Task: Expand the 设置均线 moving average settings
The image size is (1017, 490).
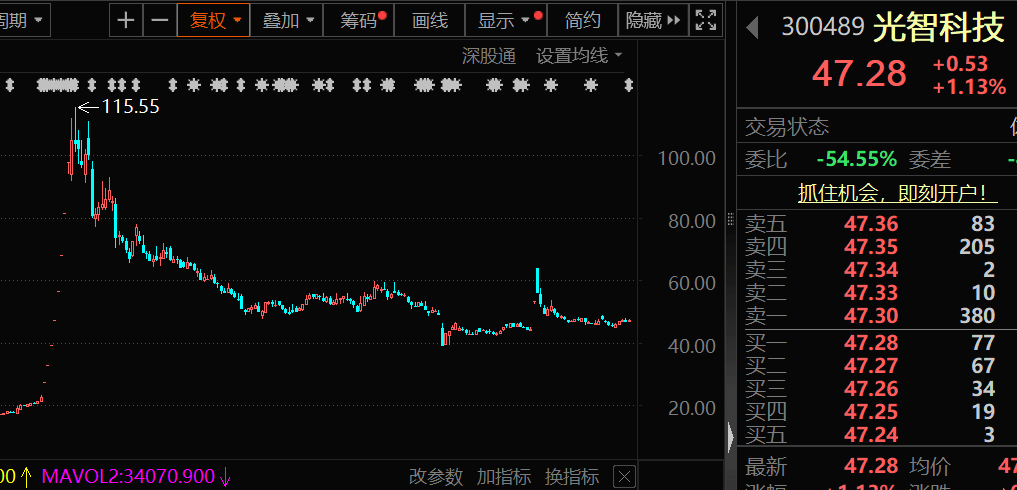Action: tap(579, 56)
